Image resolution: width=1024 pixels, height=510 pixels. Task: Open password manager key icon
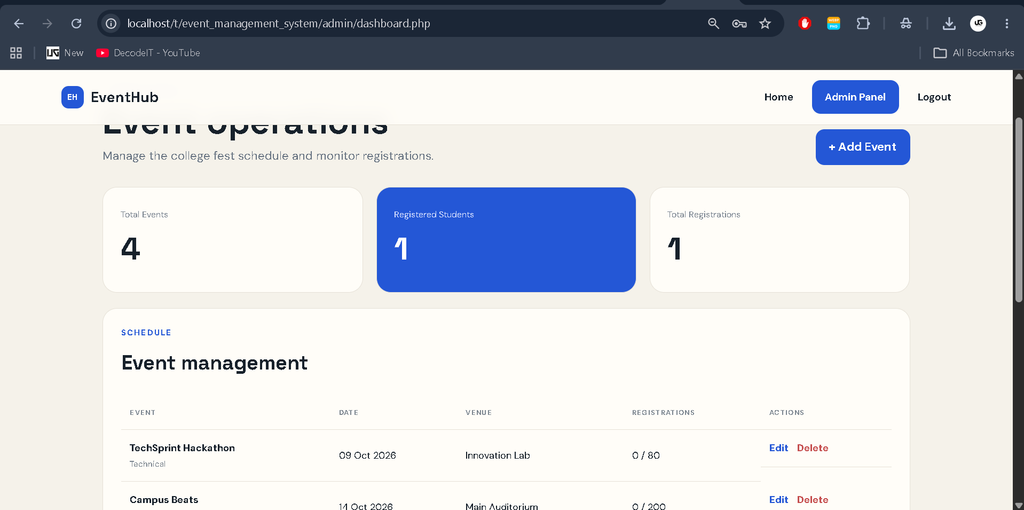739,24
